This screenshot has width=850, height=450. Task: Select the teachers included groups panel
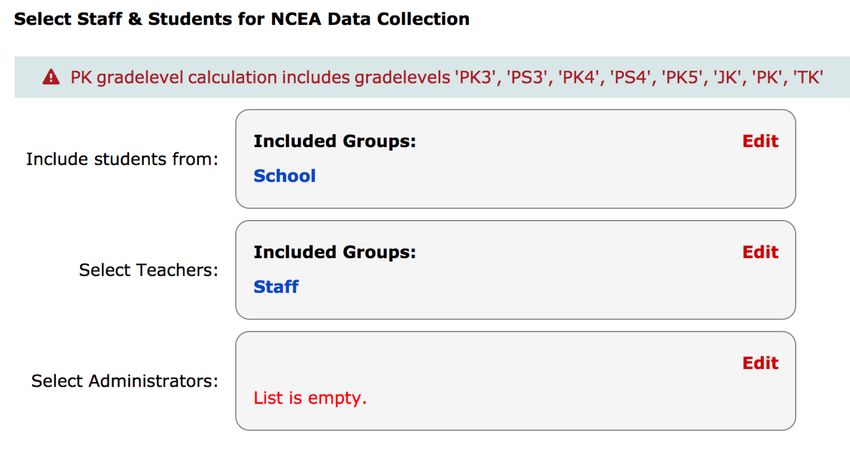(515, 270)
